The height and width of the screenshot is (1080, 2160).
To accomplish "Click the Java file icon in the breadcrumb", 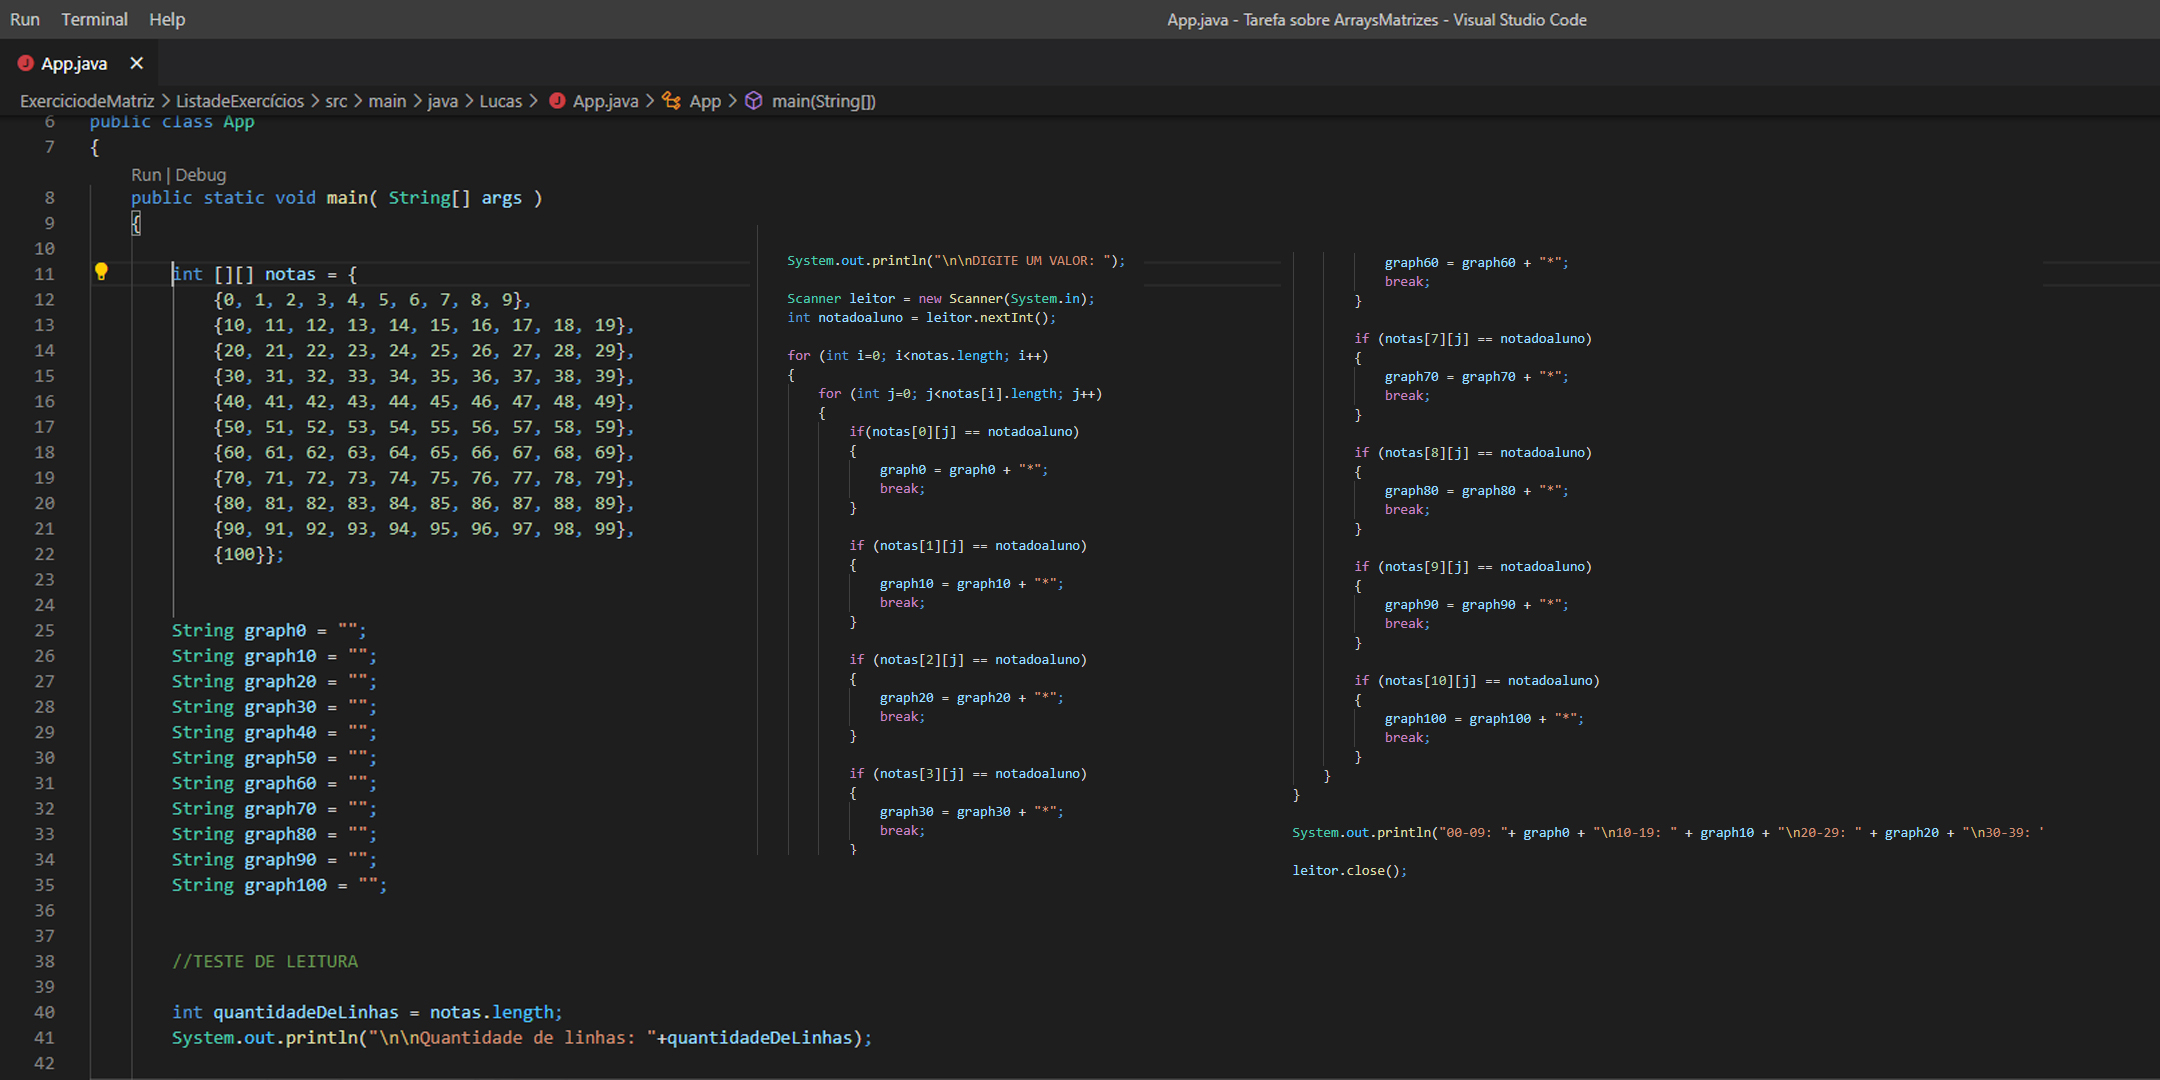I will tap(558, 101).
